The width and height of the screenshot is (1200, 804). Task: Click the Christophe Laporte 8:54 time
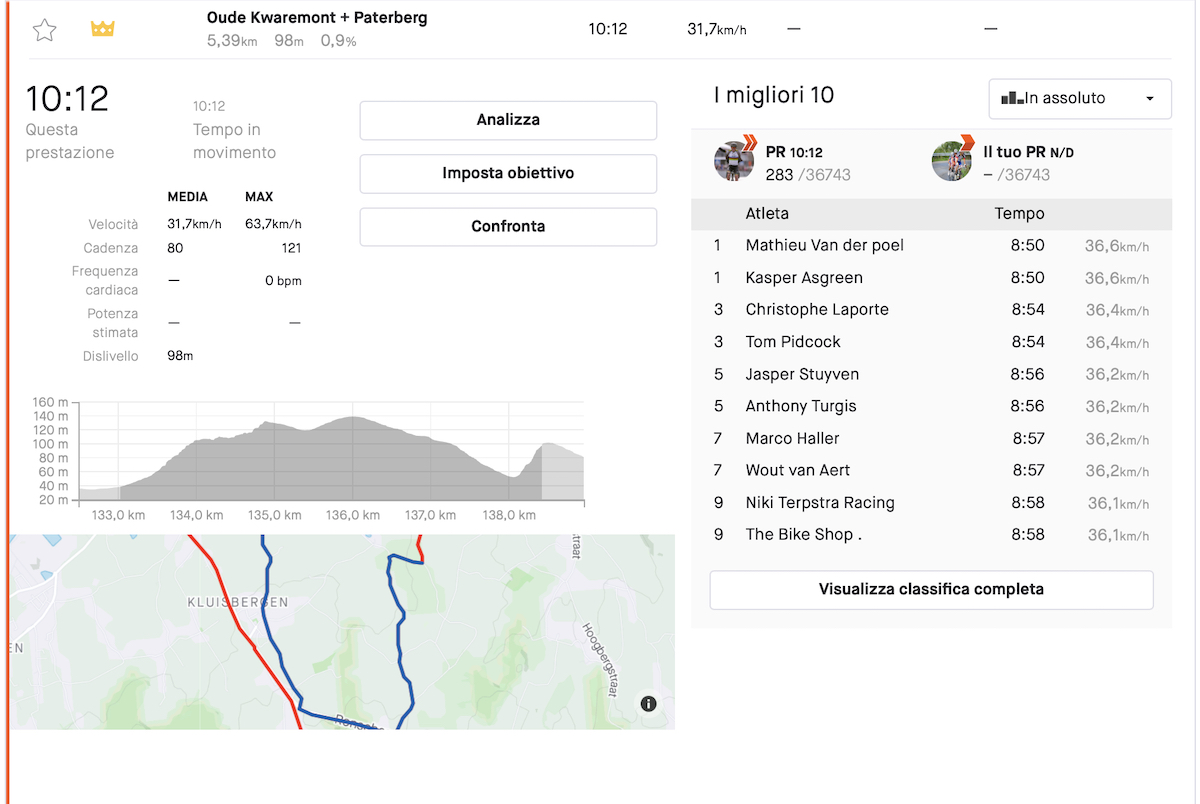(x=1027, y=310)
